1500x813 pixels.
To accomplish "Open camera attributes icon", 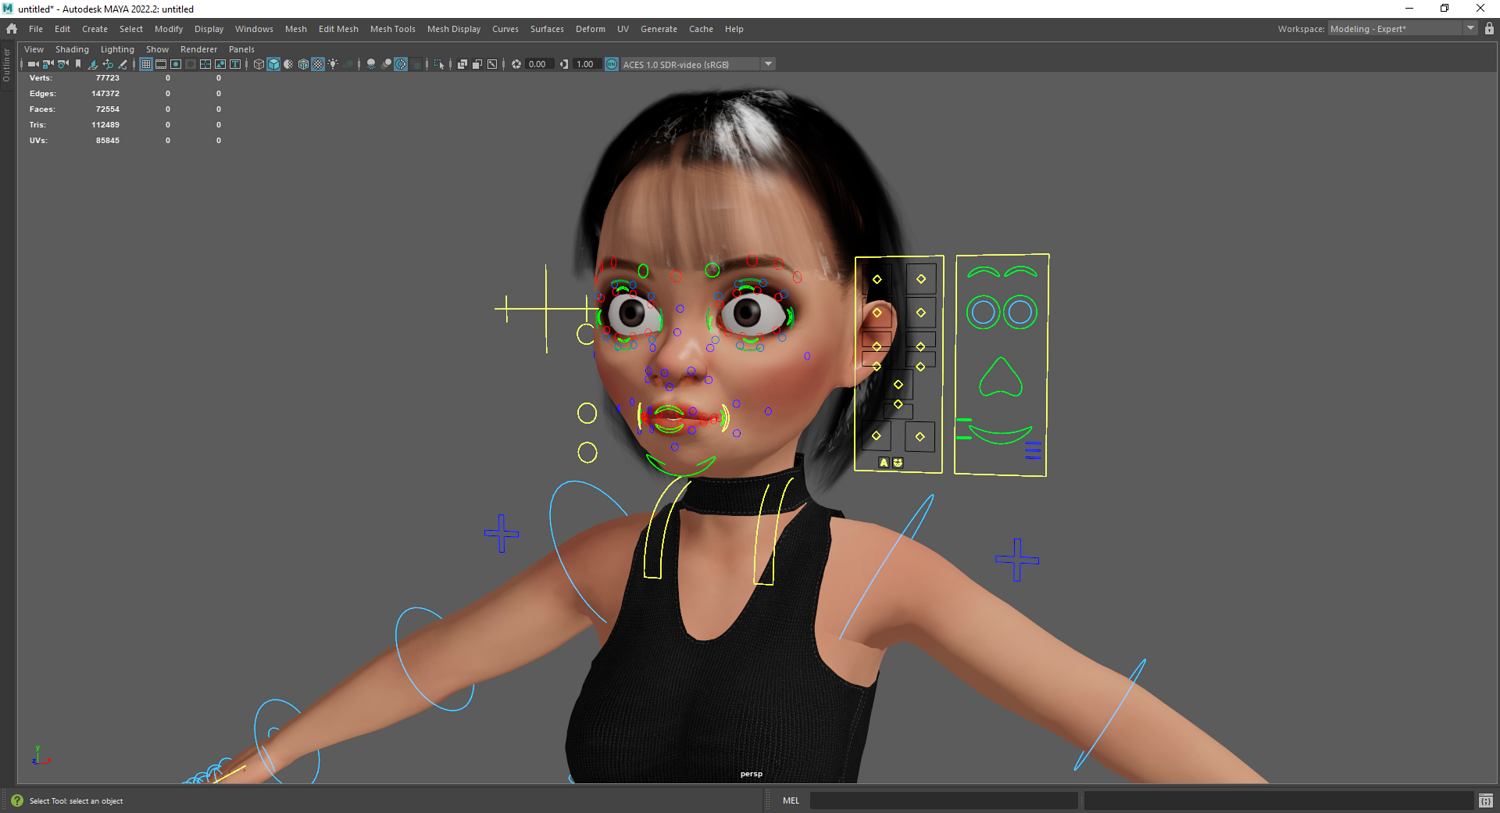I will click(63, 64).
